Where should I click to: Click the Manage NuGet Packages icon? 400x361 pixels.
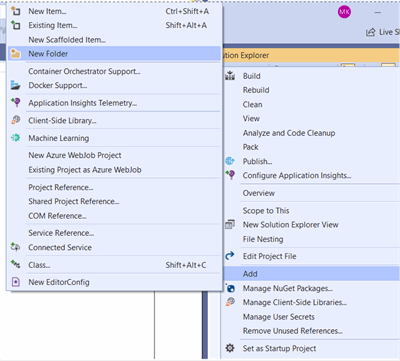pos(230,288)
